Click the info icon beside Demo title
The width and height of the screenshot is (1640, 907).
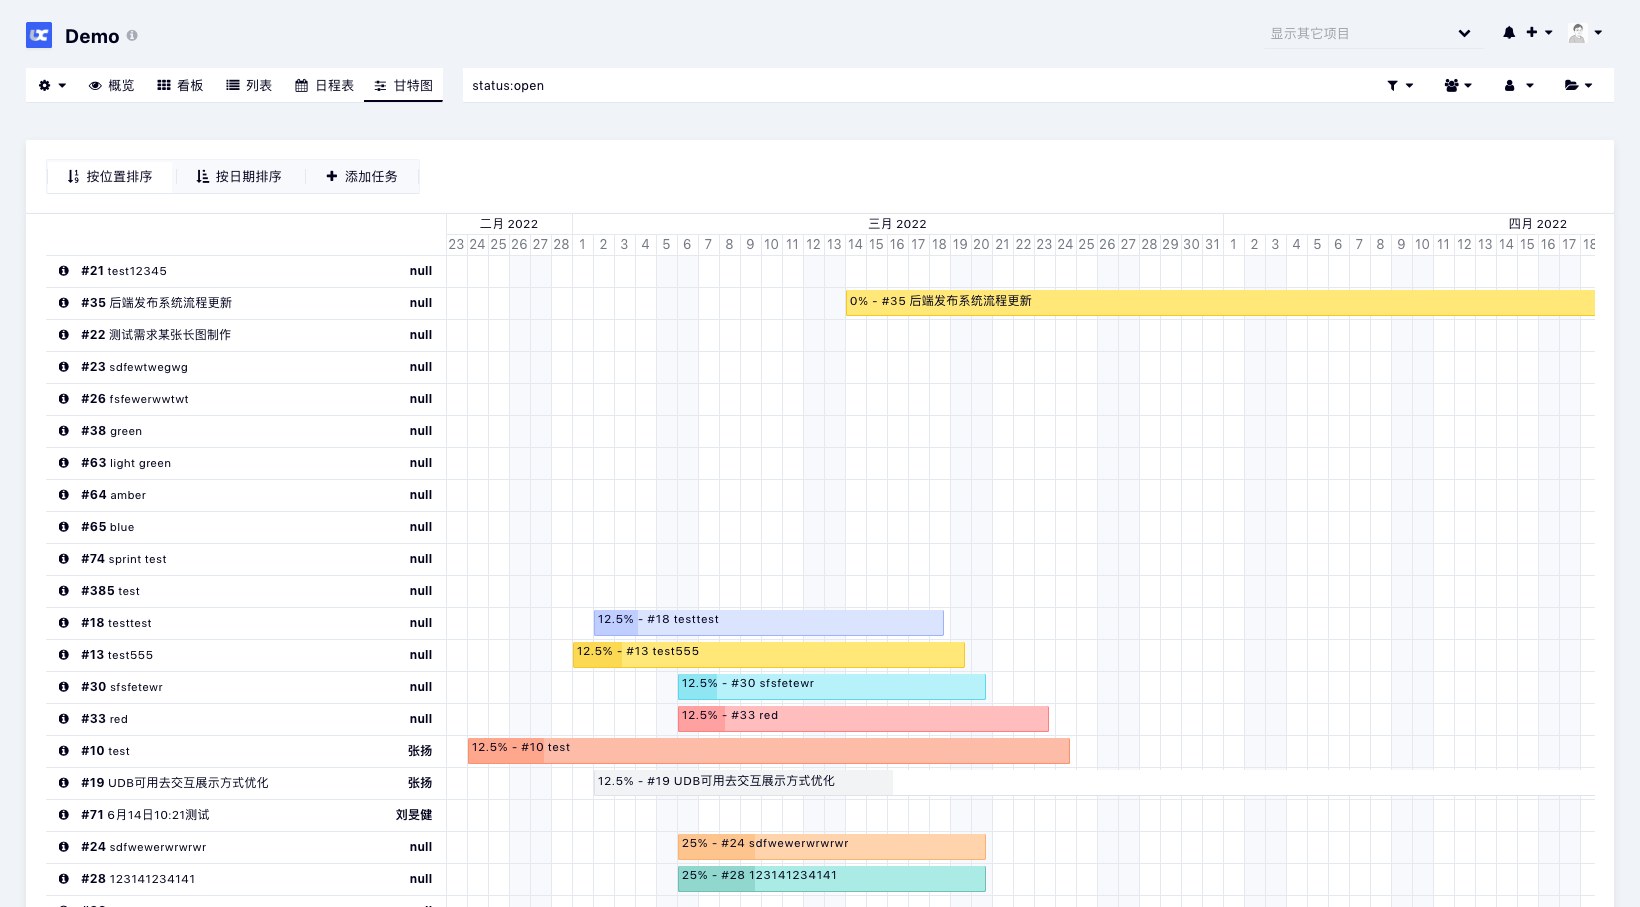pyautogui.click(x=132, y=35)
